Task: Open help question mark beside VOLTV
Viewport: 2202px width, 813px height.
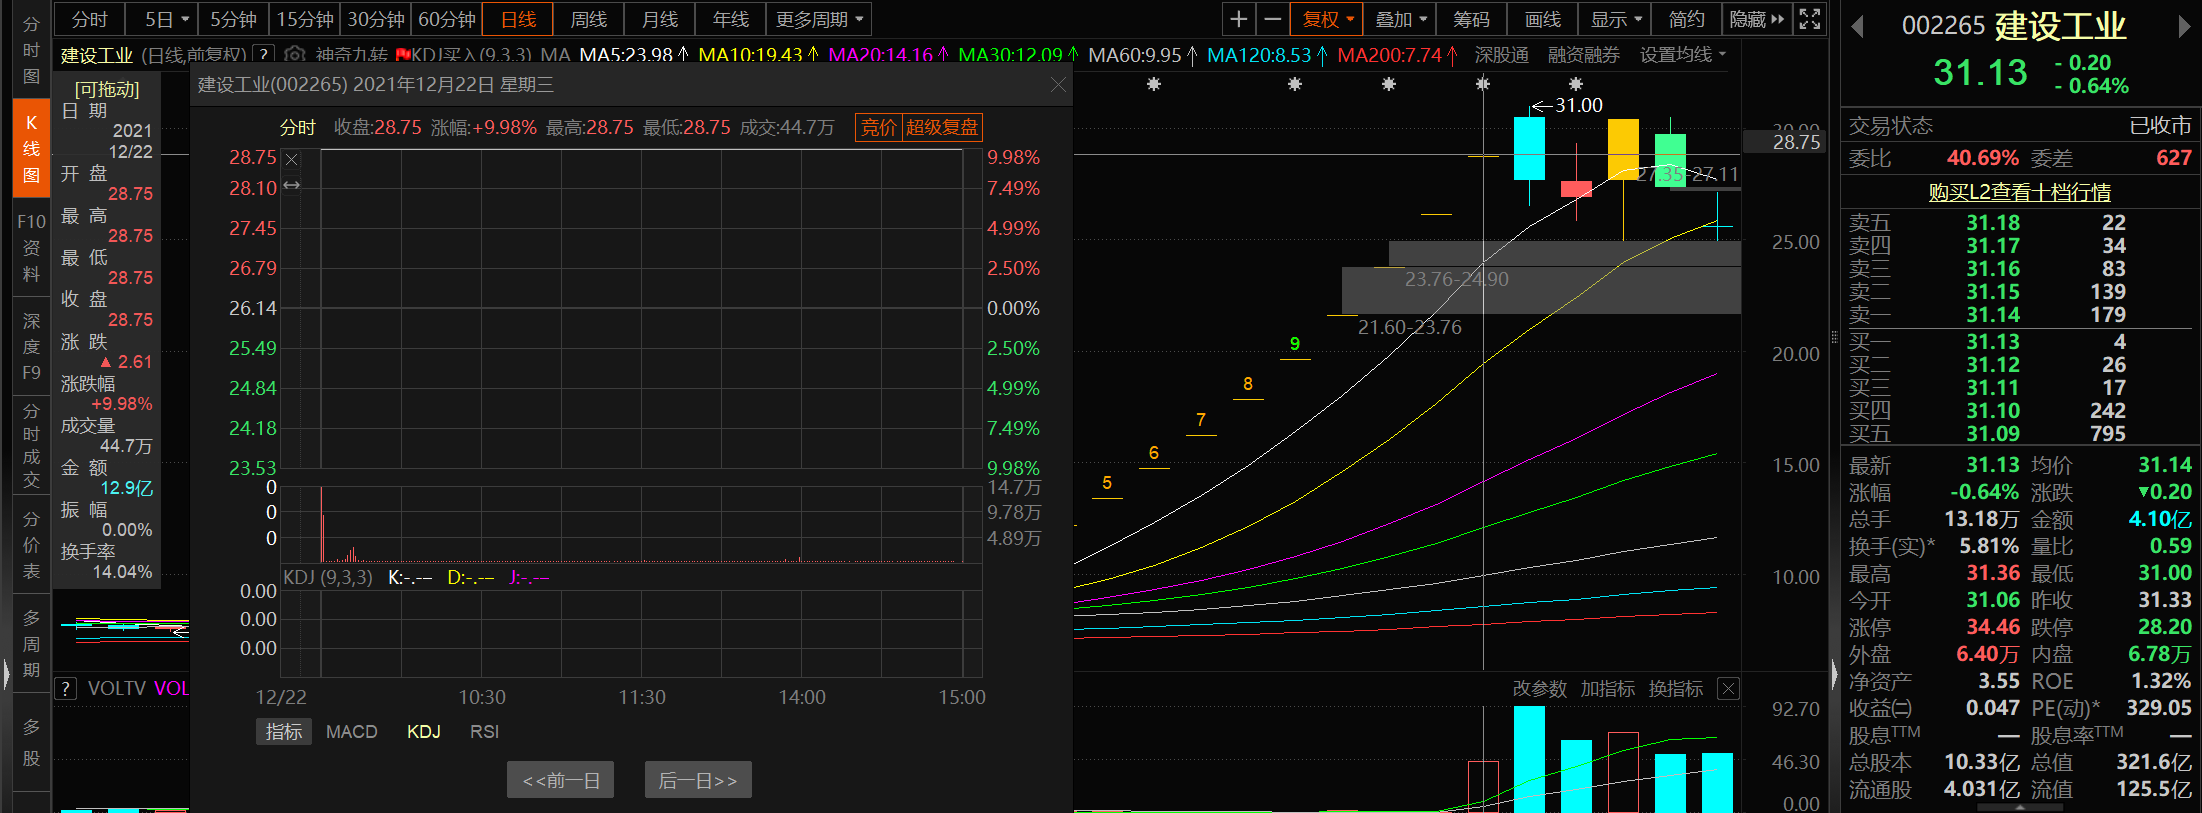Action: 65,688
